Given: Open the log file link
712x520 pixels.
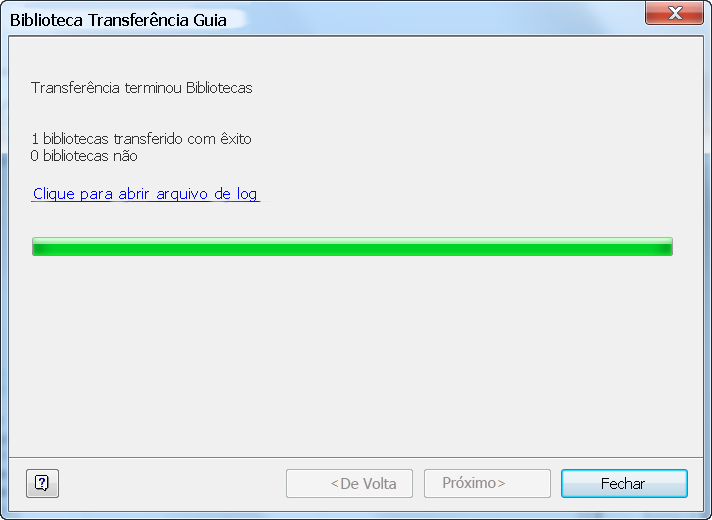Looking at the screenshot, I should coord(145,194).
